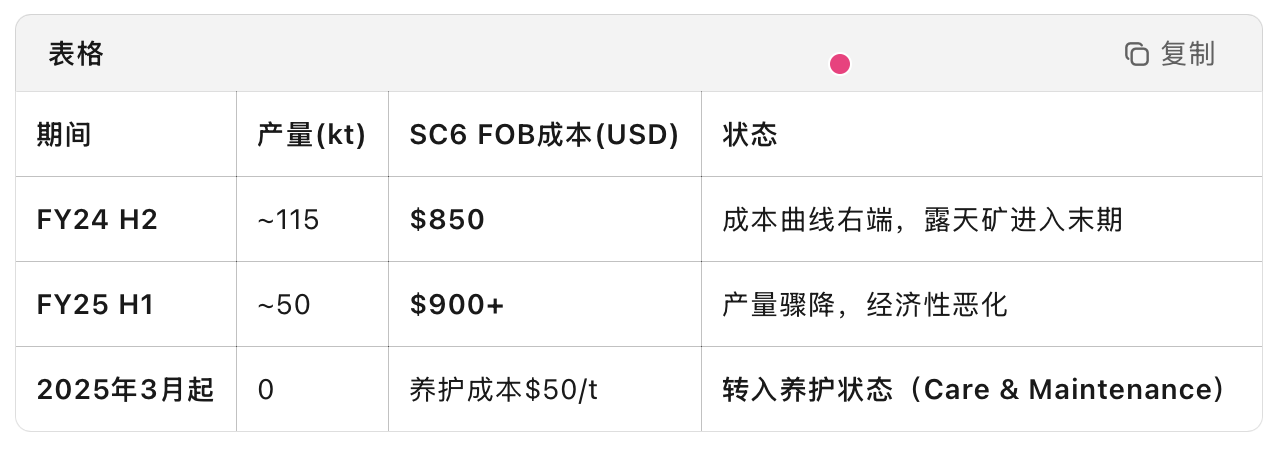Click the ~50 production cell
The width and height of the screenshot is (1272, 454).
point(284,305)
